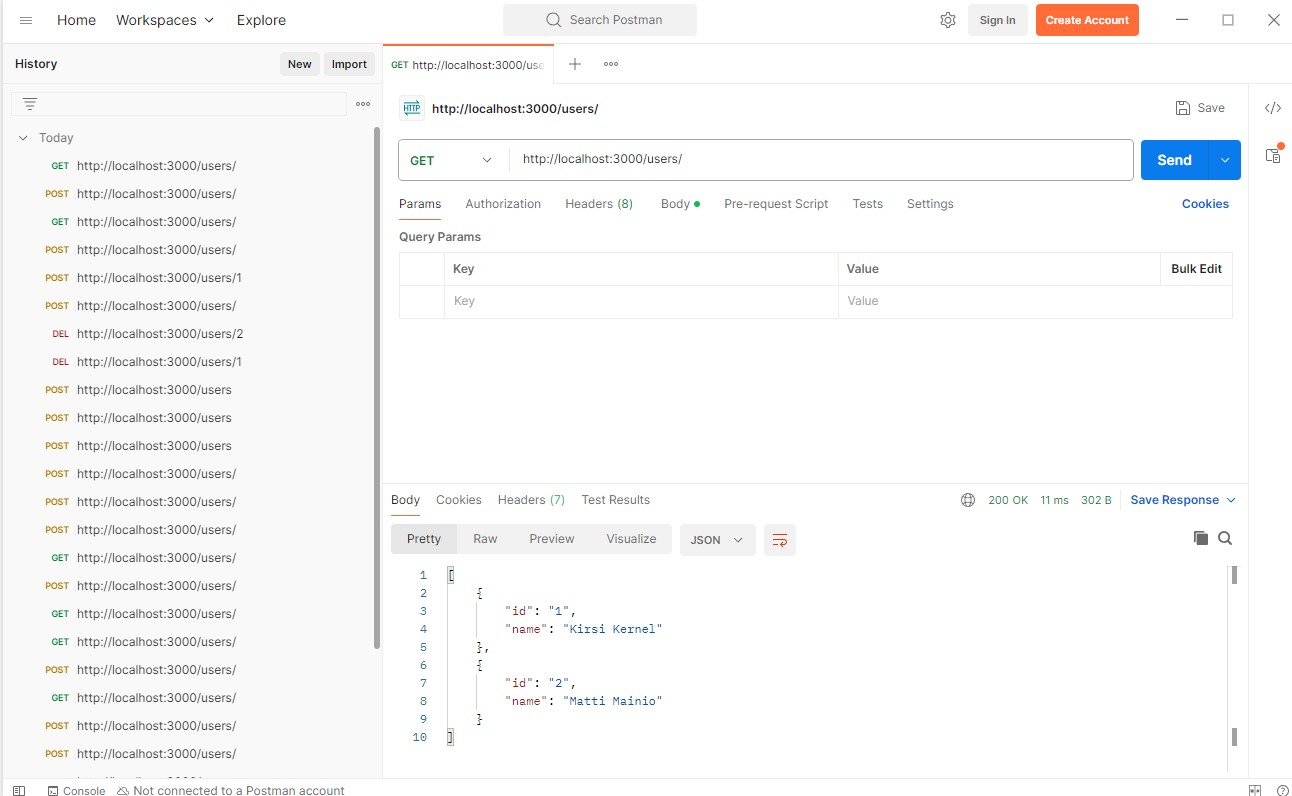Search the response with magnifier icon
This screenshot has width=1292, height=796.
click(x=1225, y=538)
